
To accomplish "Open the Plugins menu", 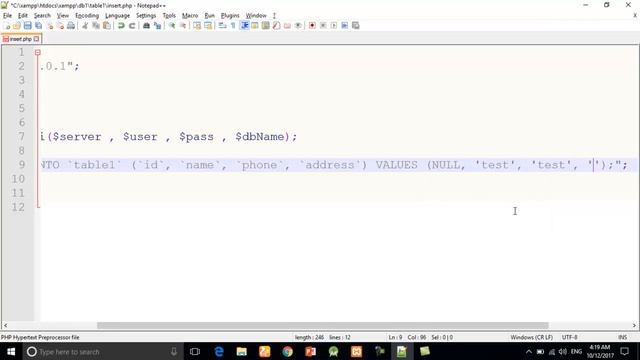I will point(230,16).
